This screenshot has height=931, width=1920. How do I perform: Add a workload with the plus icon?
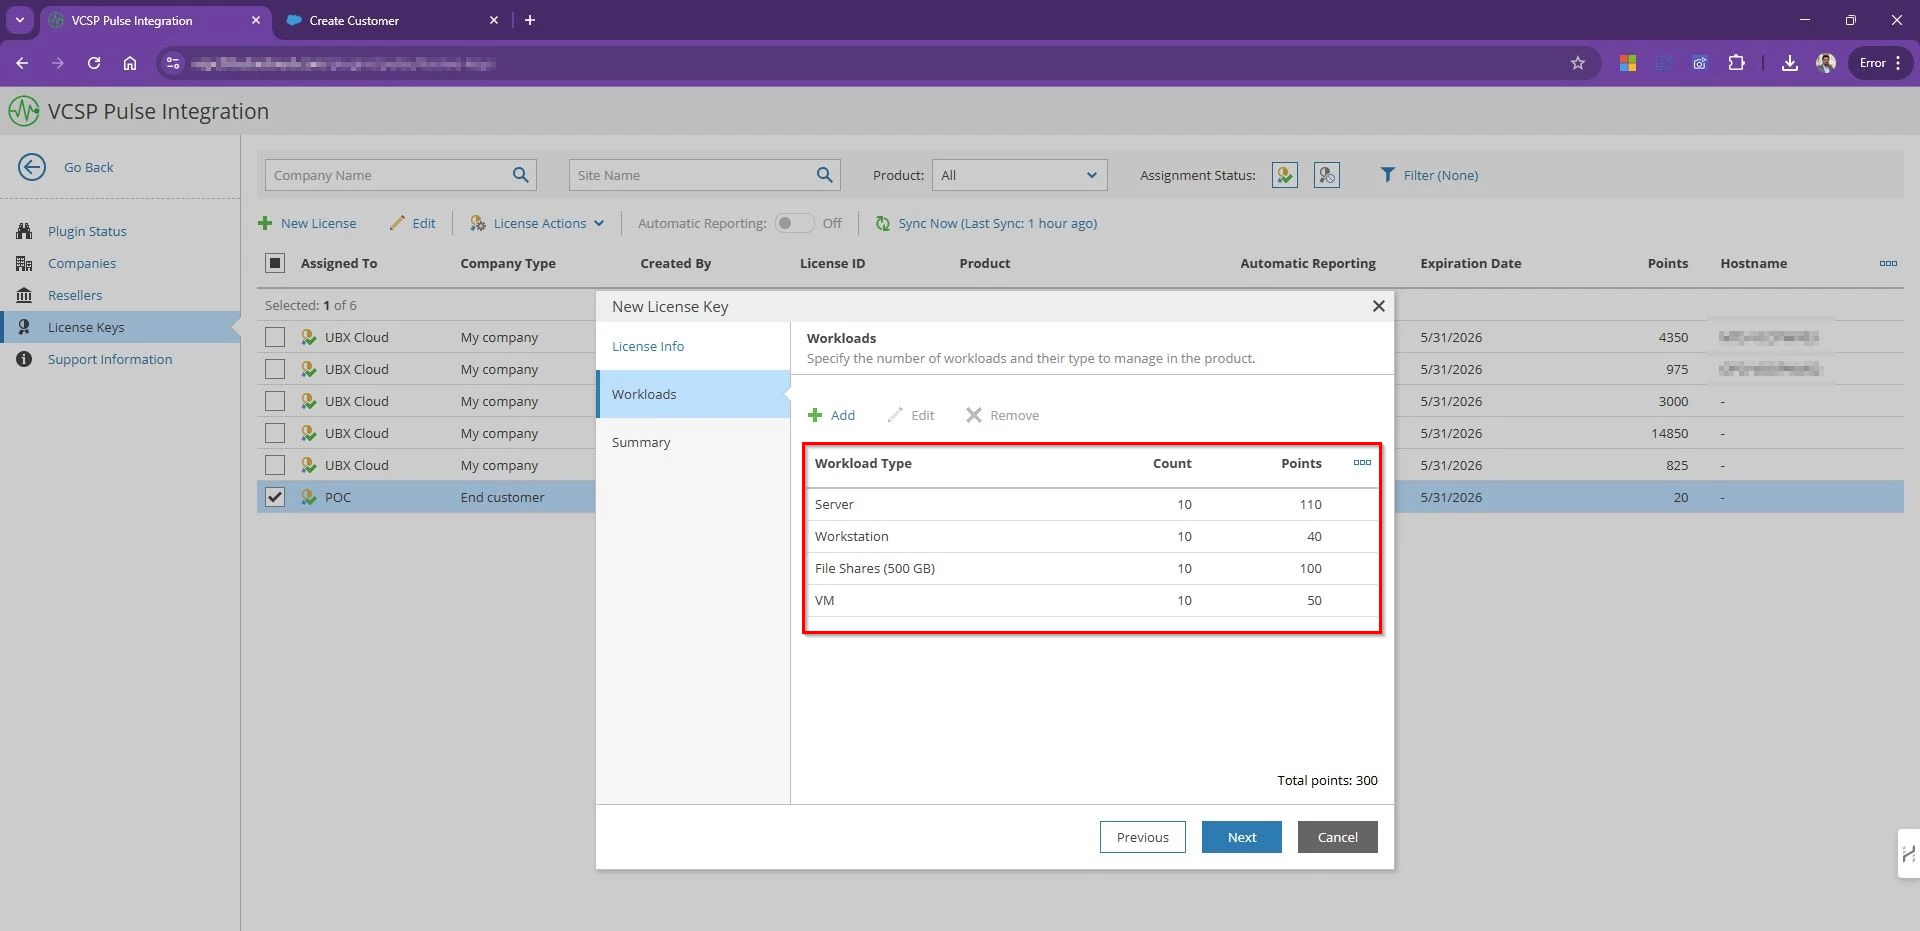coord(816,415)
